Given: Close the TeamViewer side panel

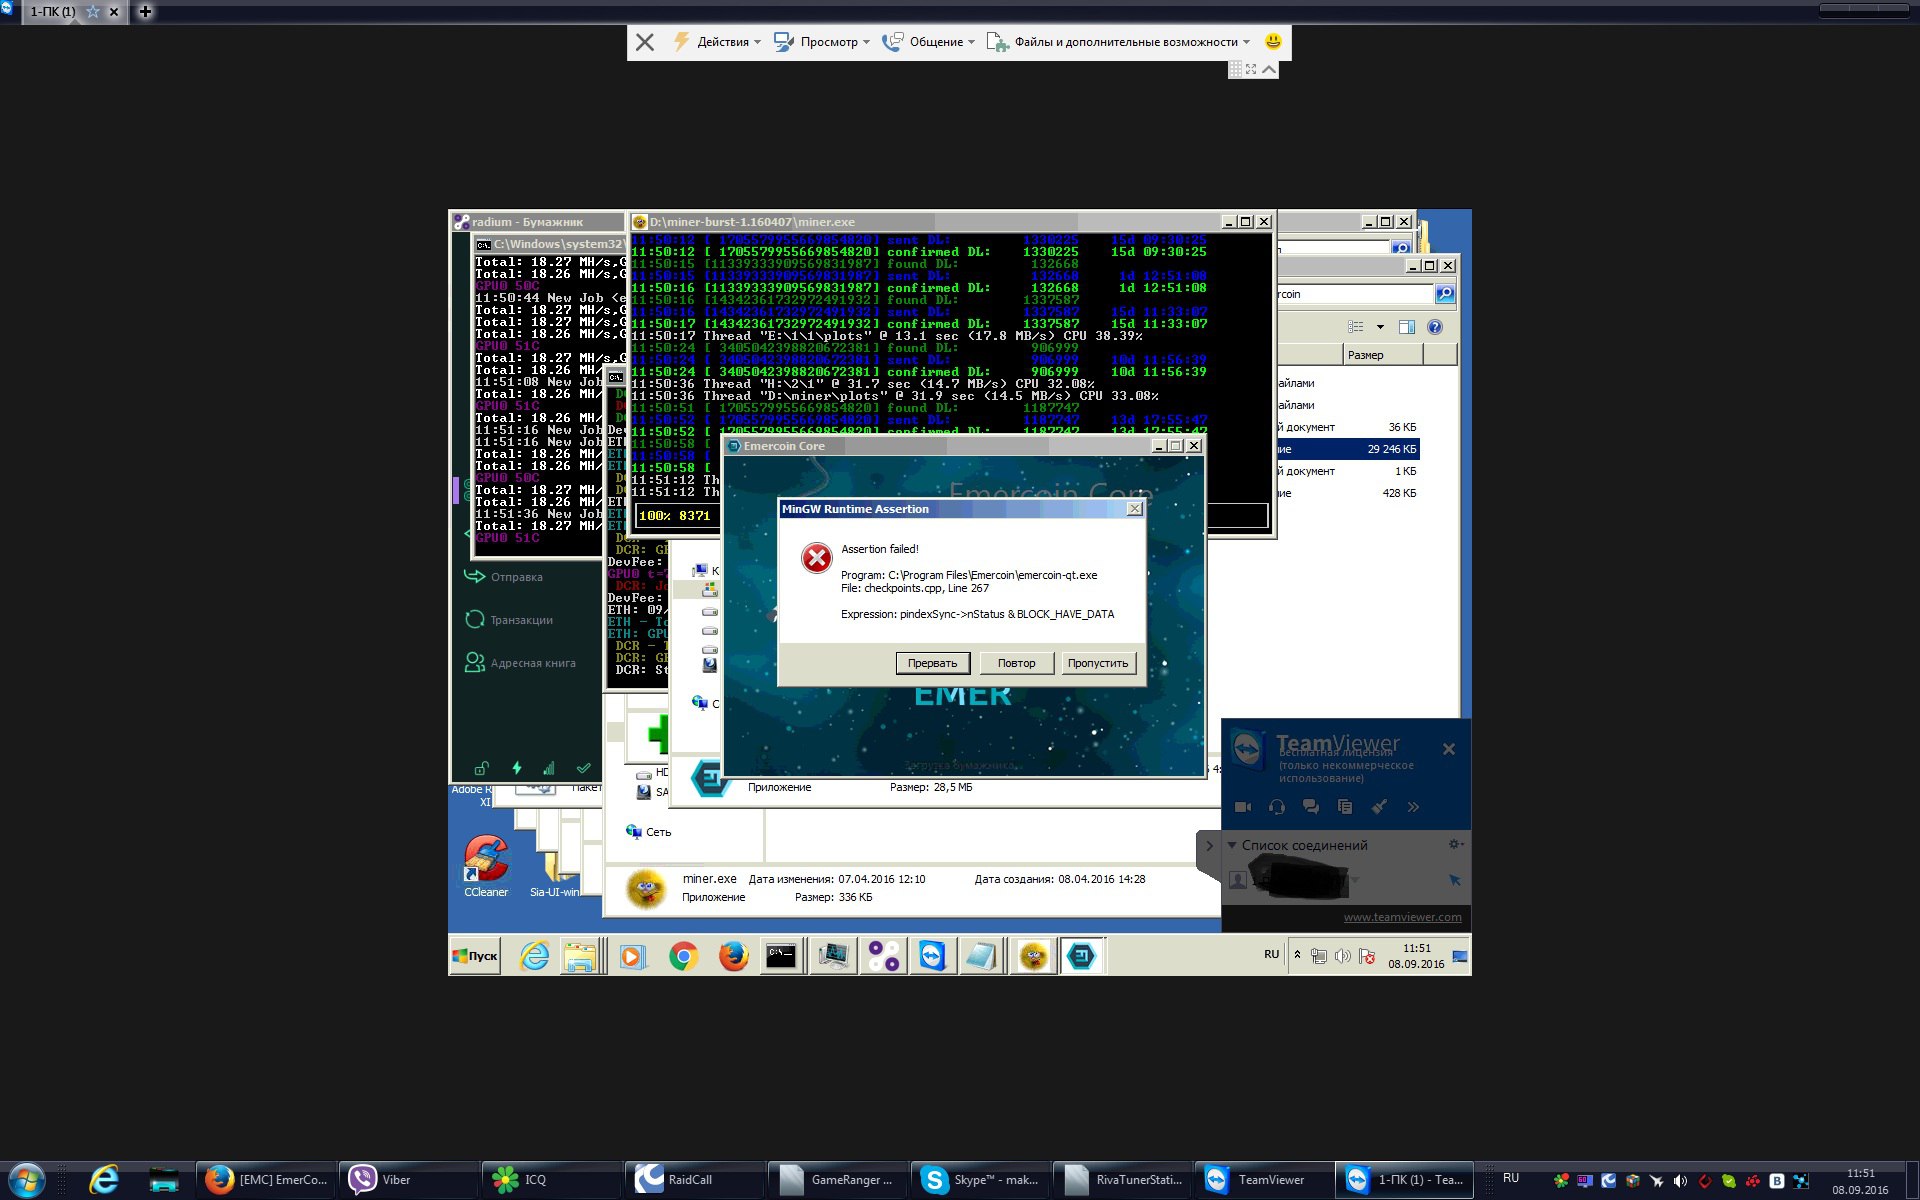Looking at the screenshot, I should pos(1449,749).
